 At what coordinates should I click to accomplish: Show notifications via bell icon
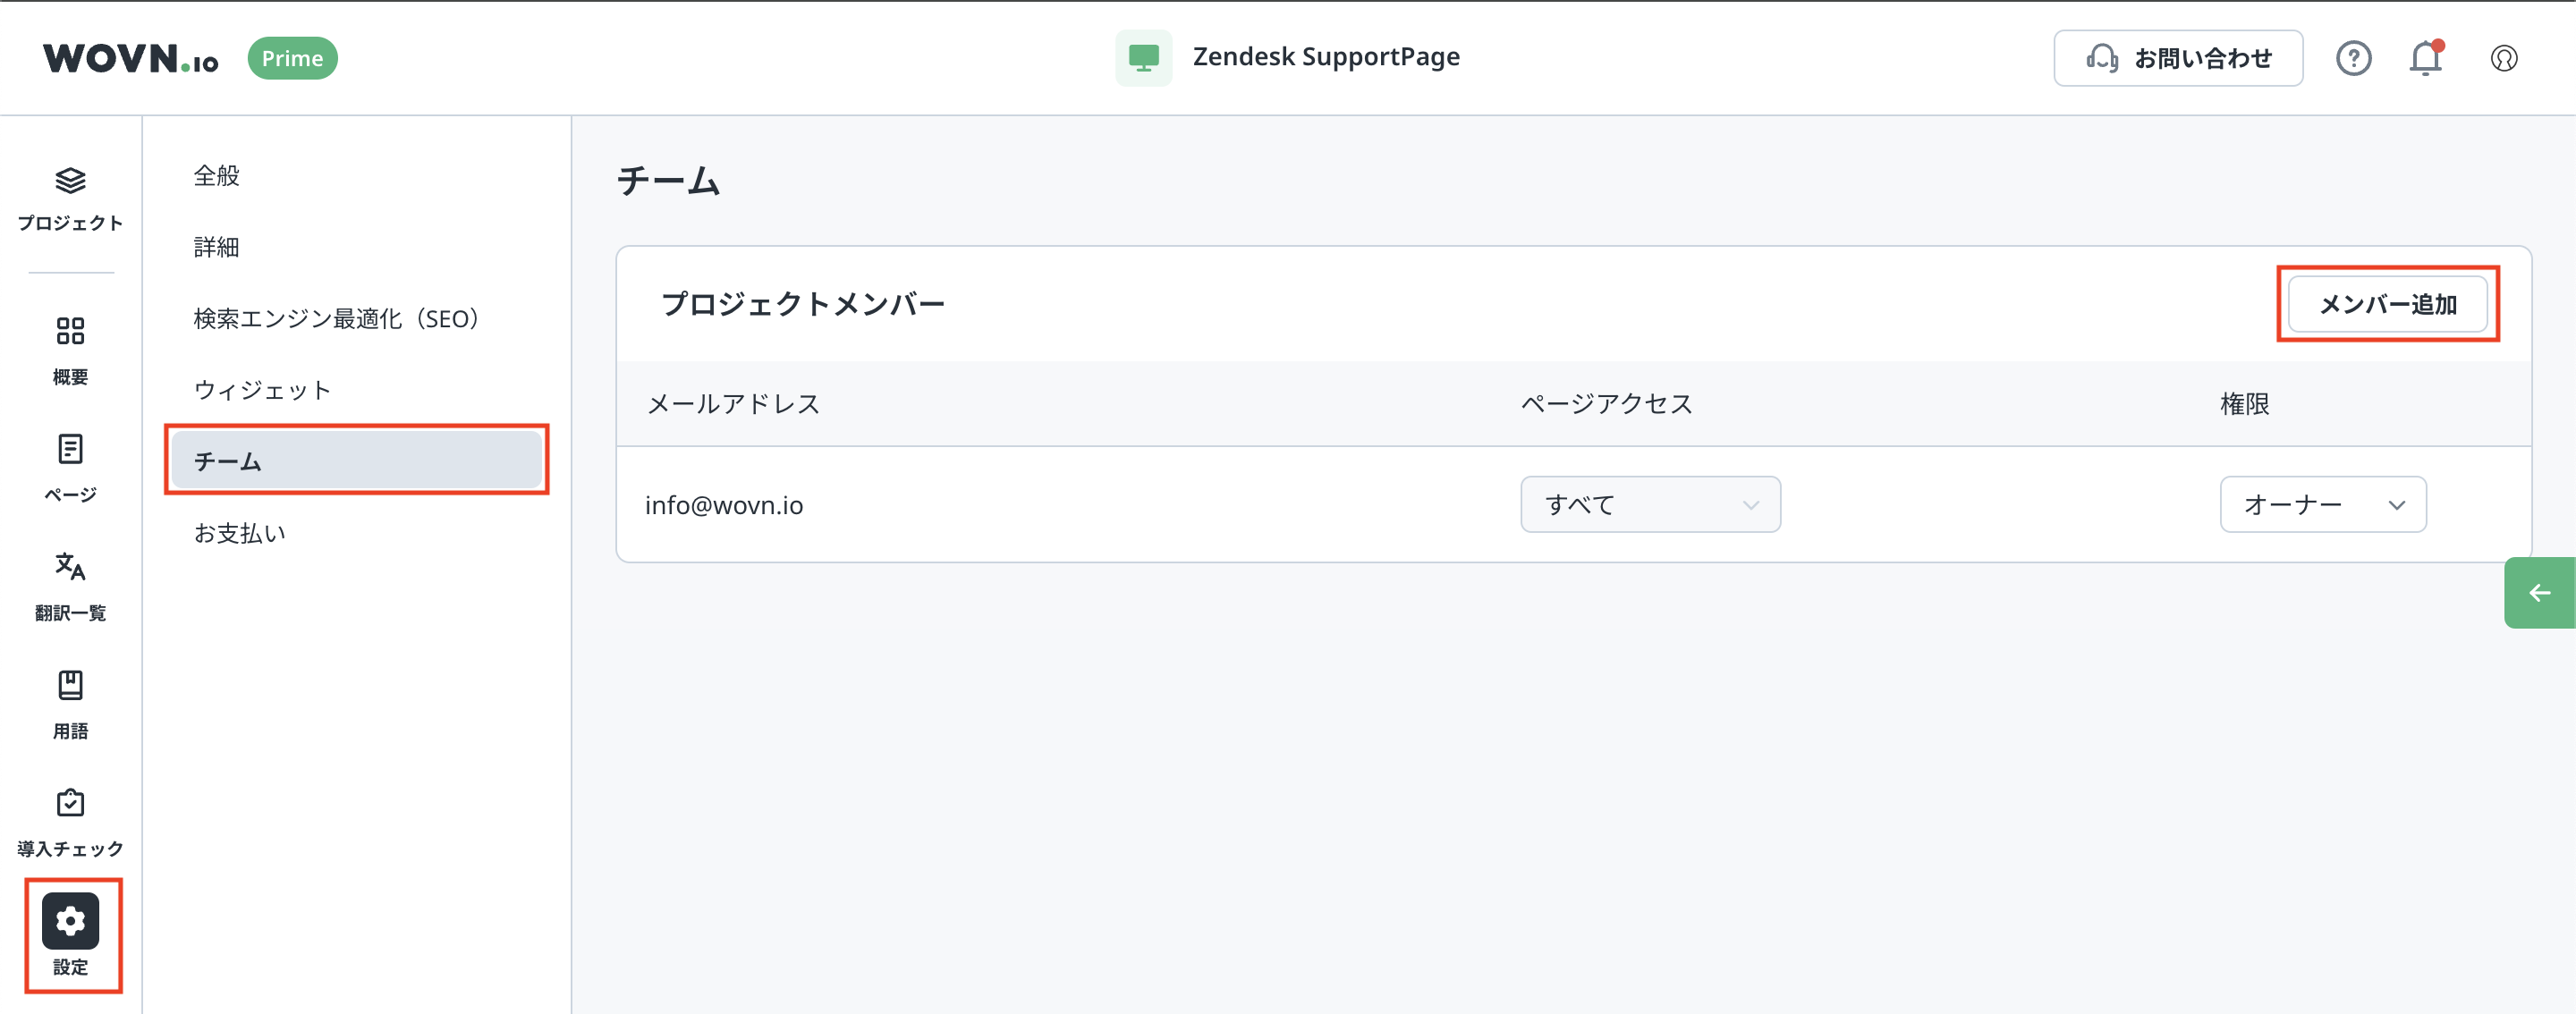(2425, 58)
